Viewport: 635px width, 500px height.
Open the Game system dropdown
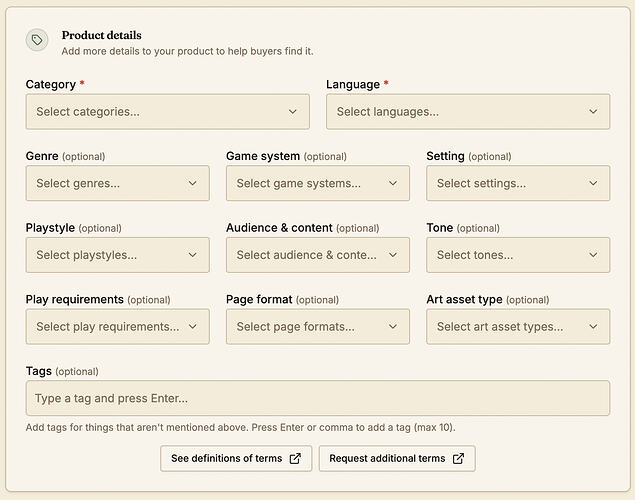click(x=318, y=183)
